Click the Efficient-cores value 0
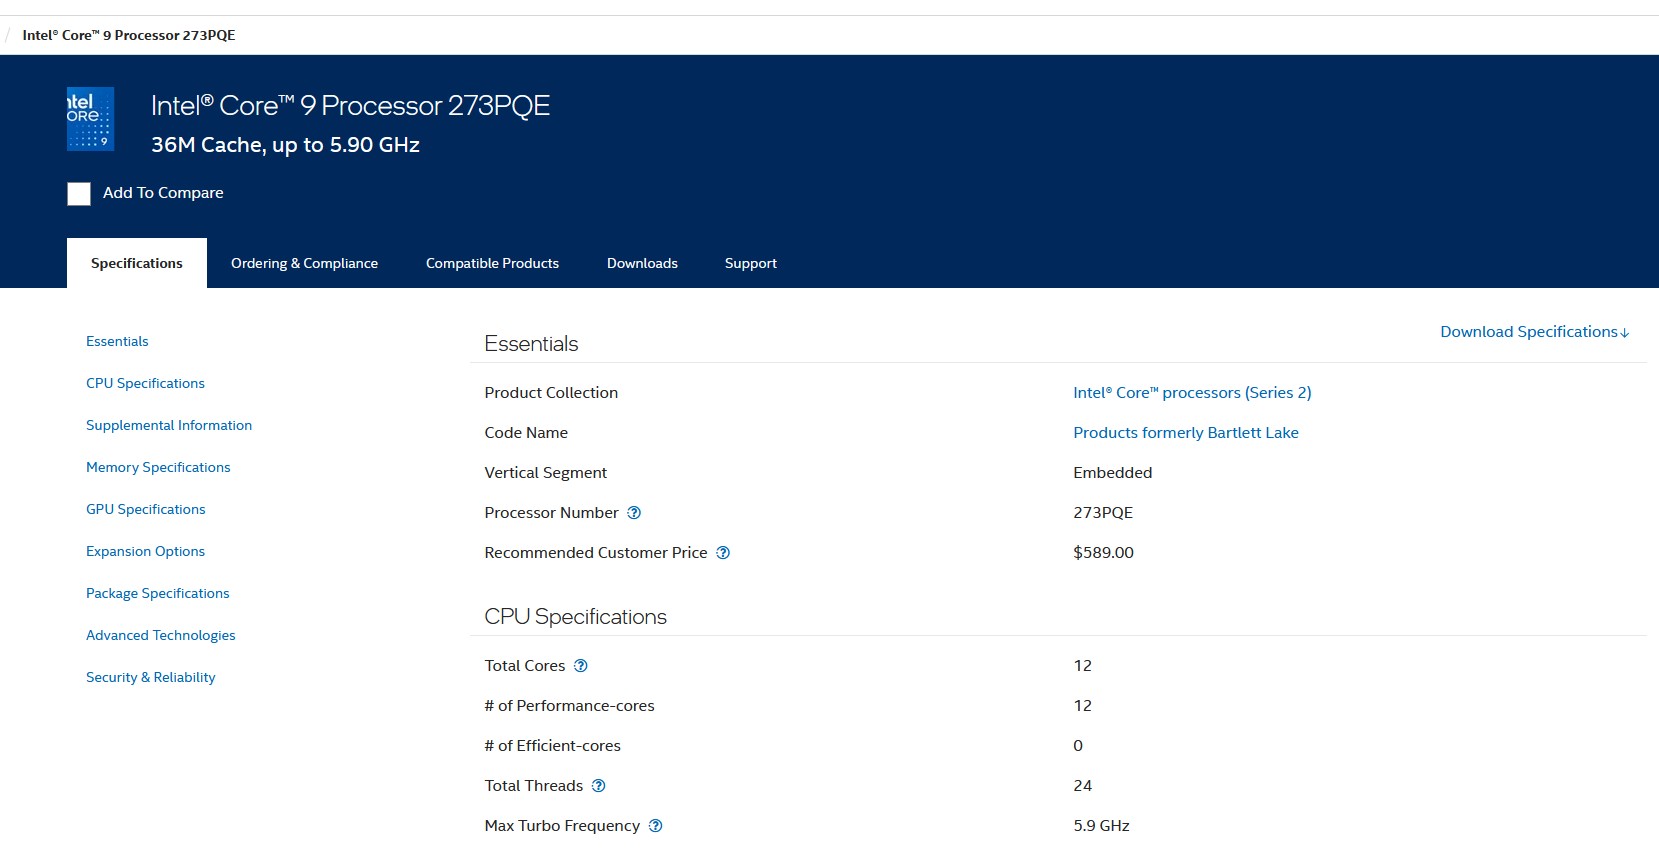The width and height of the screenshot is (1659, 859). [1078, 746]
